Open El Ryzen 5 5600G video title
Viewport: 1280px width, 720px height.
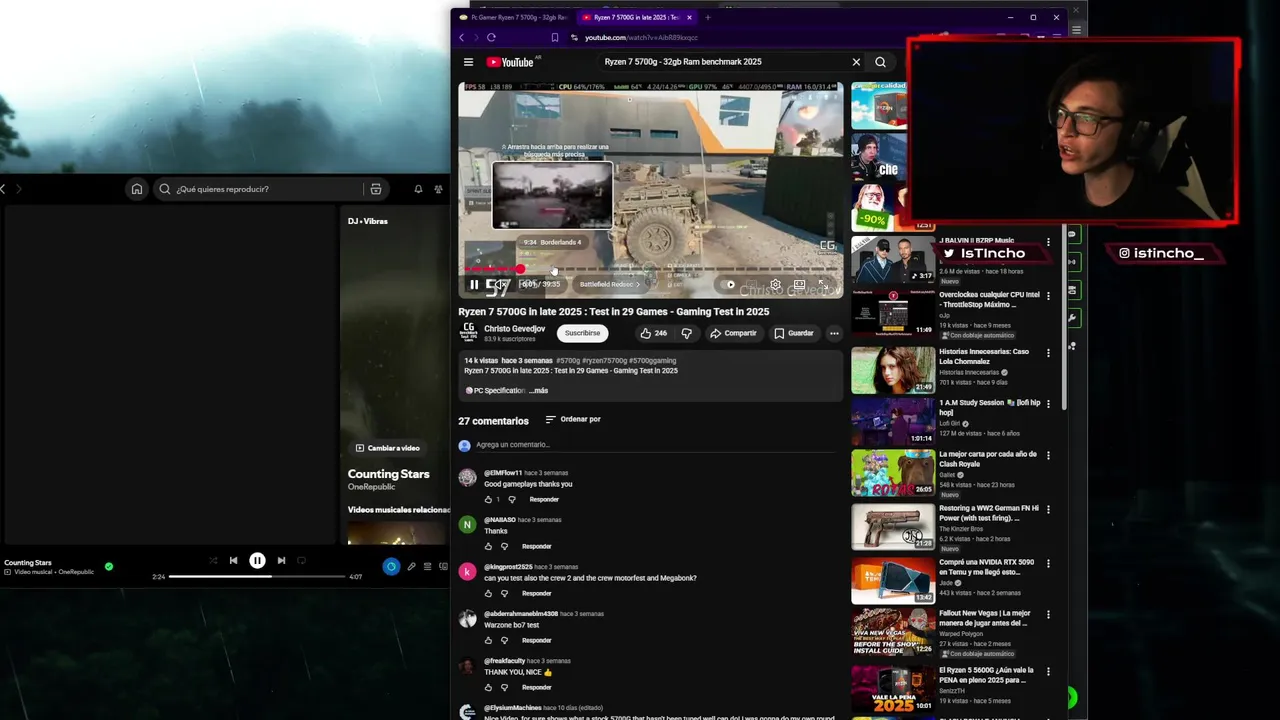(986, 674)
